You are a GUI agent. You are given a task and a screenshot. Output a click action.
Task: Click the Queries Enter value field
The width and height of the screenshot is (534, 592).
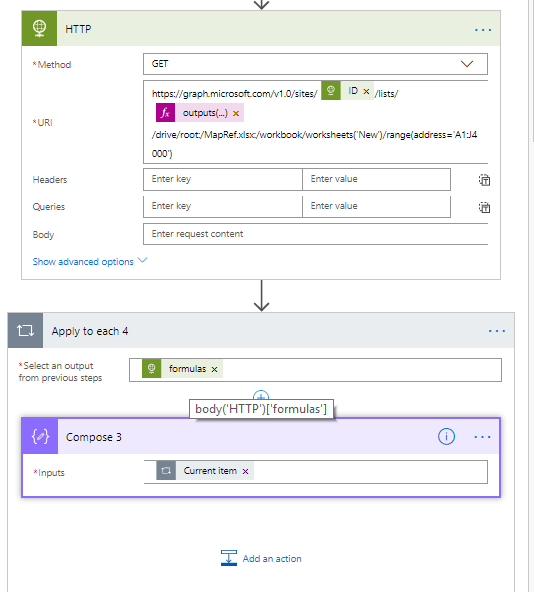click(377, 206)
